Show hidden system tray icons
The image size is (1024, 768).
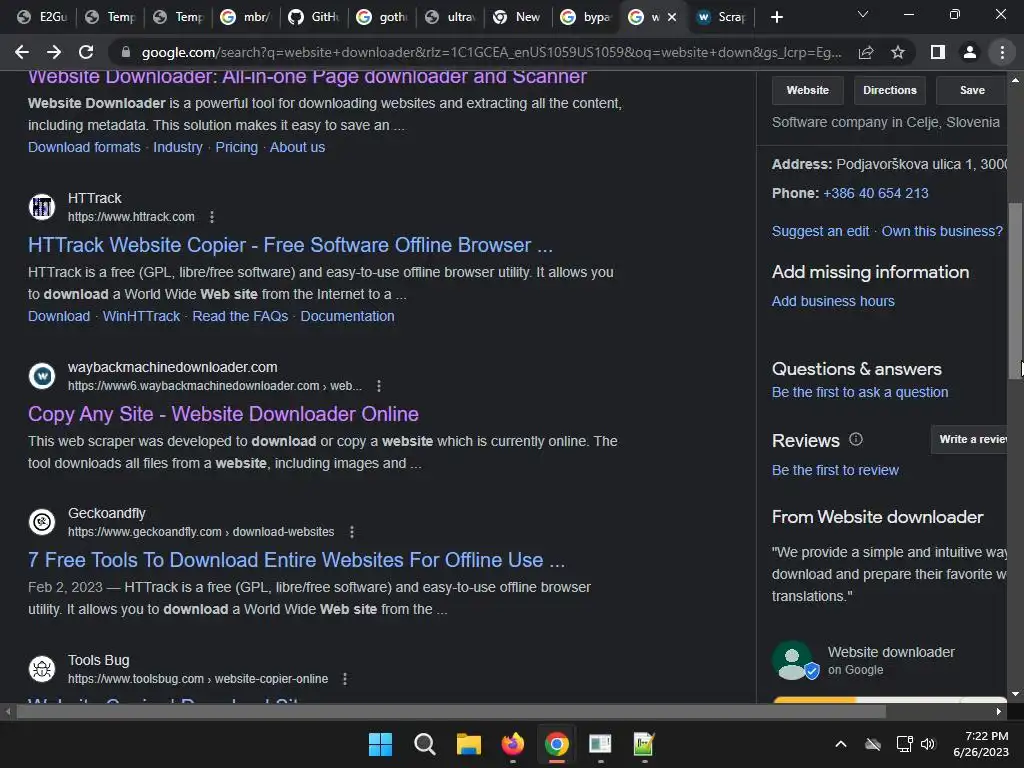pos(841,744)
